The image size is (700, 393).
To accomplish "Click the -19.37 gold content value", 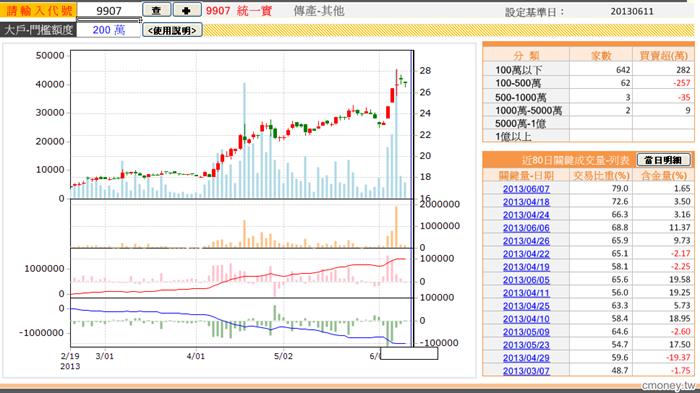I will 678,358.
